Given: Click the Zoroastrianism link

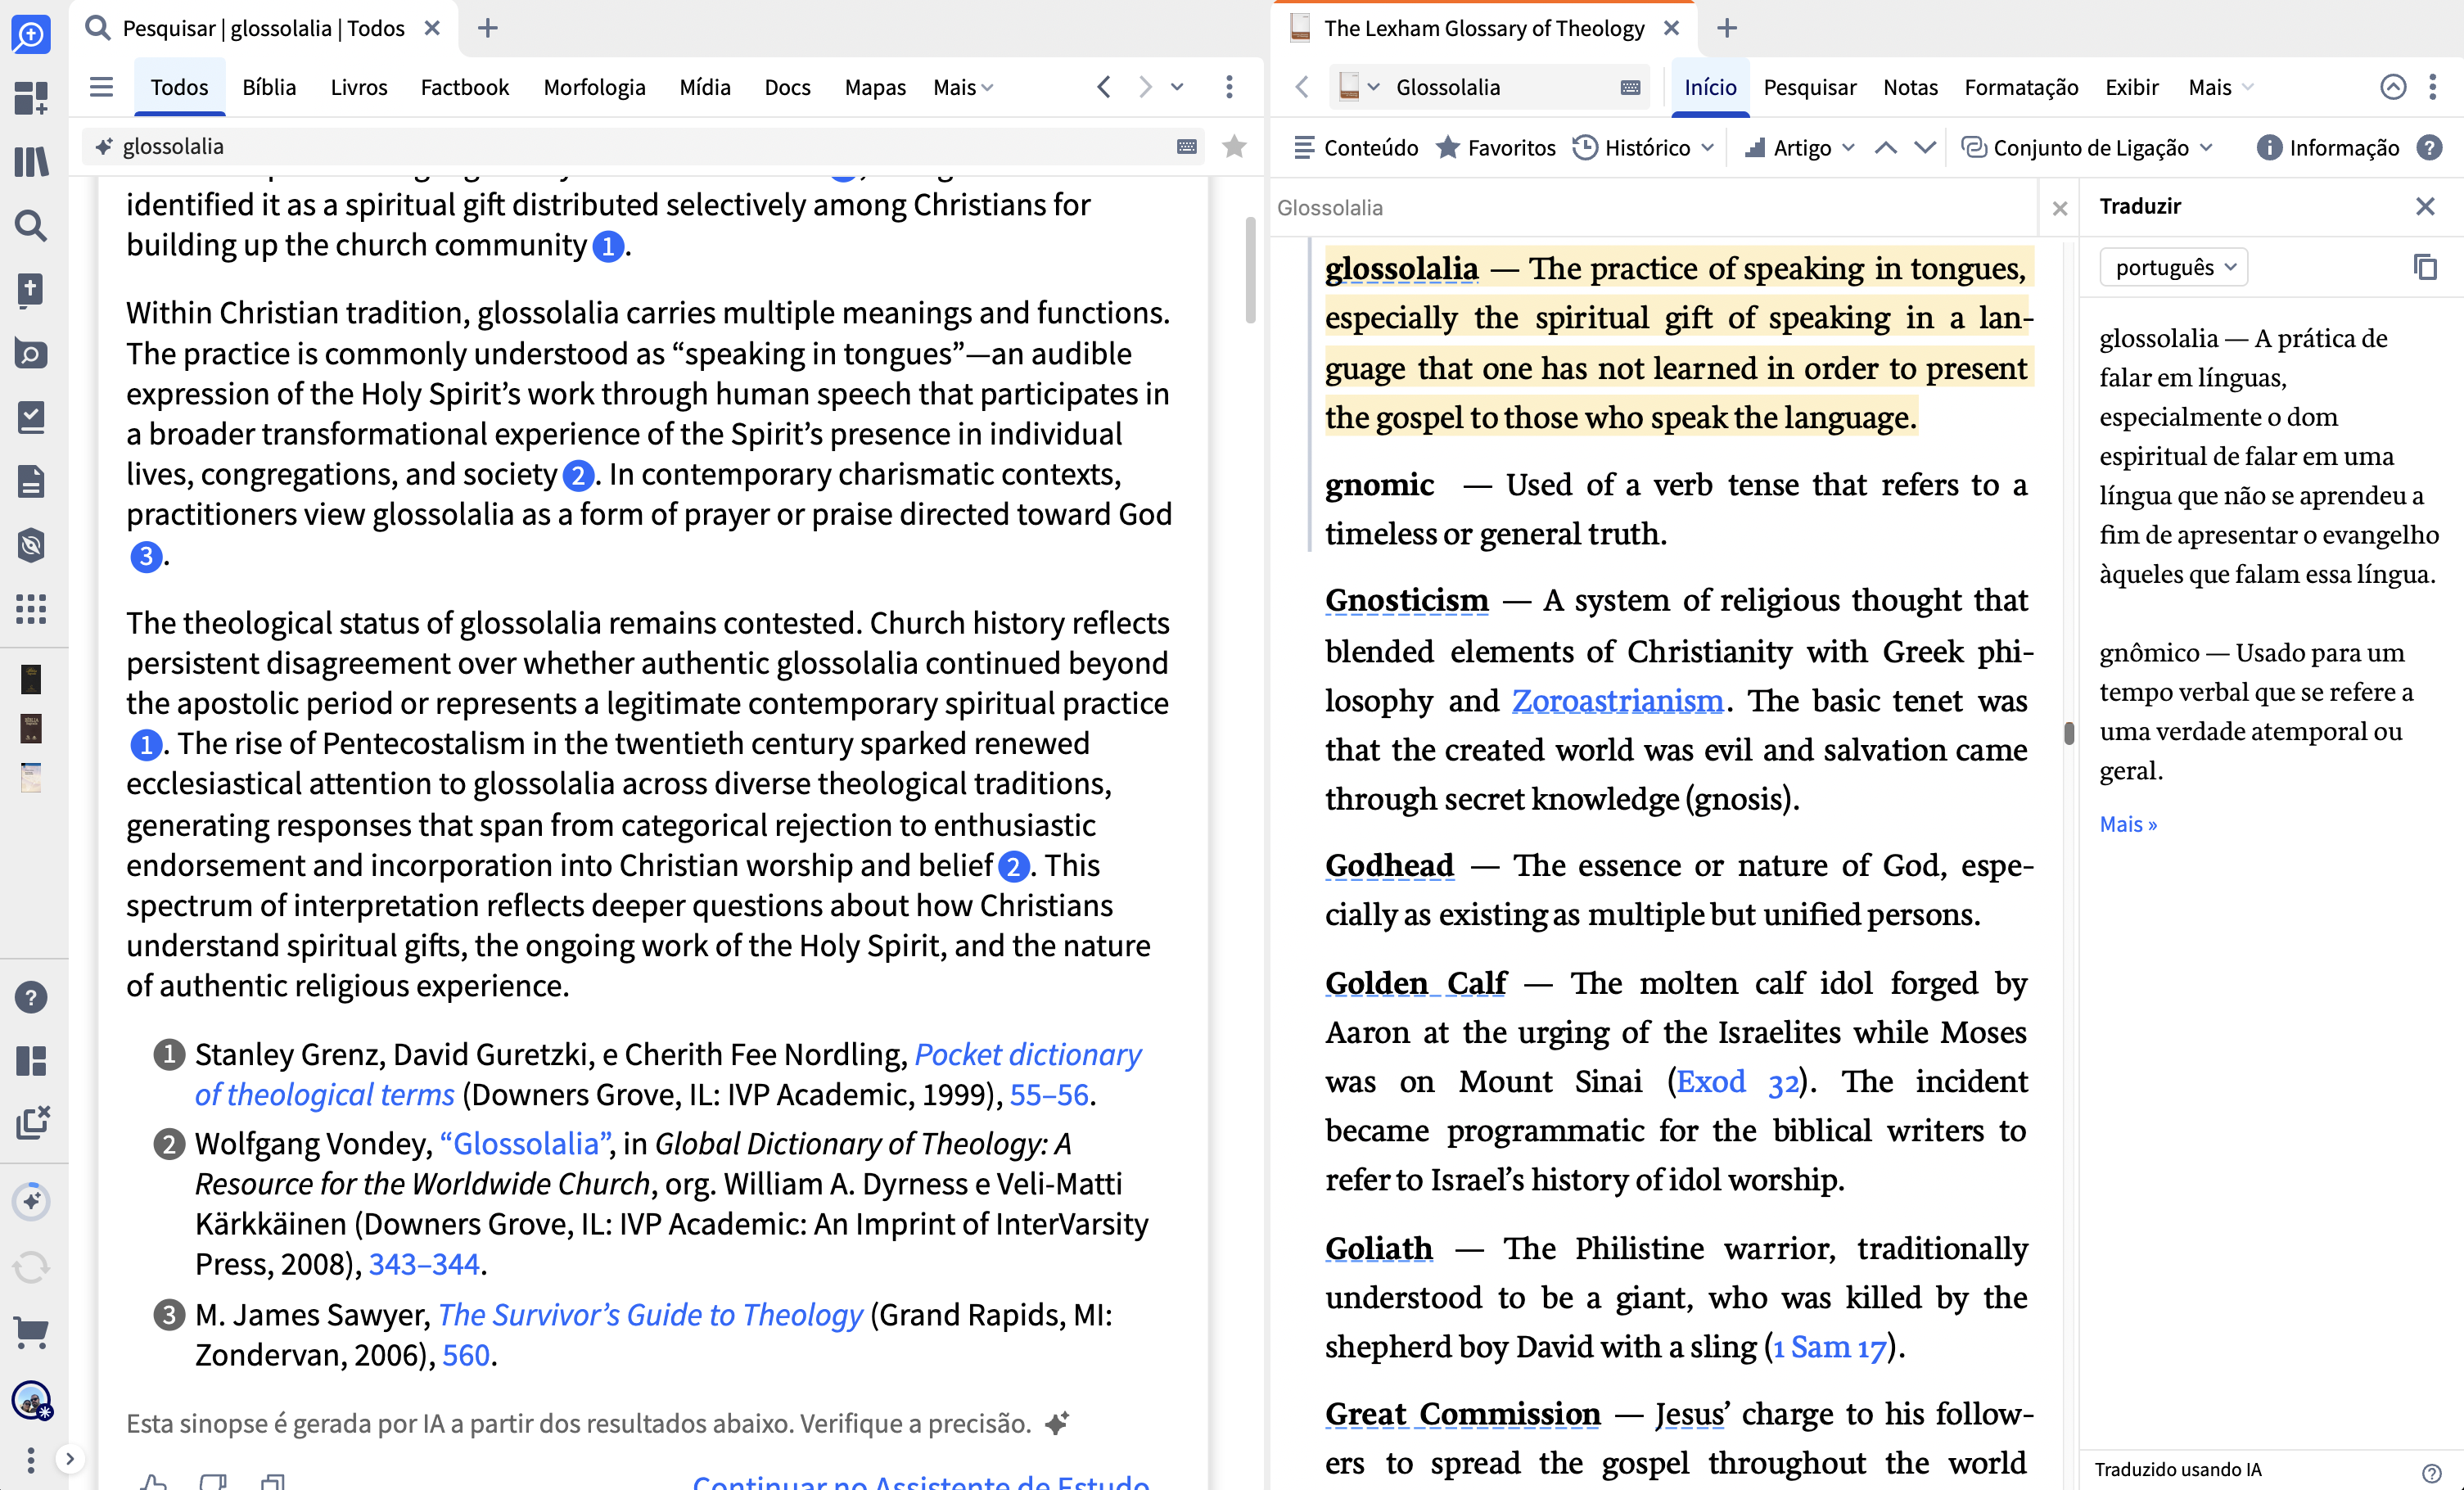Looking at the screenshot, I should [x=1617, y=701].
